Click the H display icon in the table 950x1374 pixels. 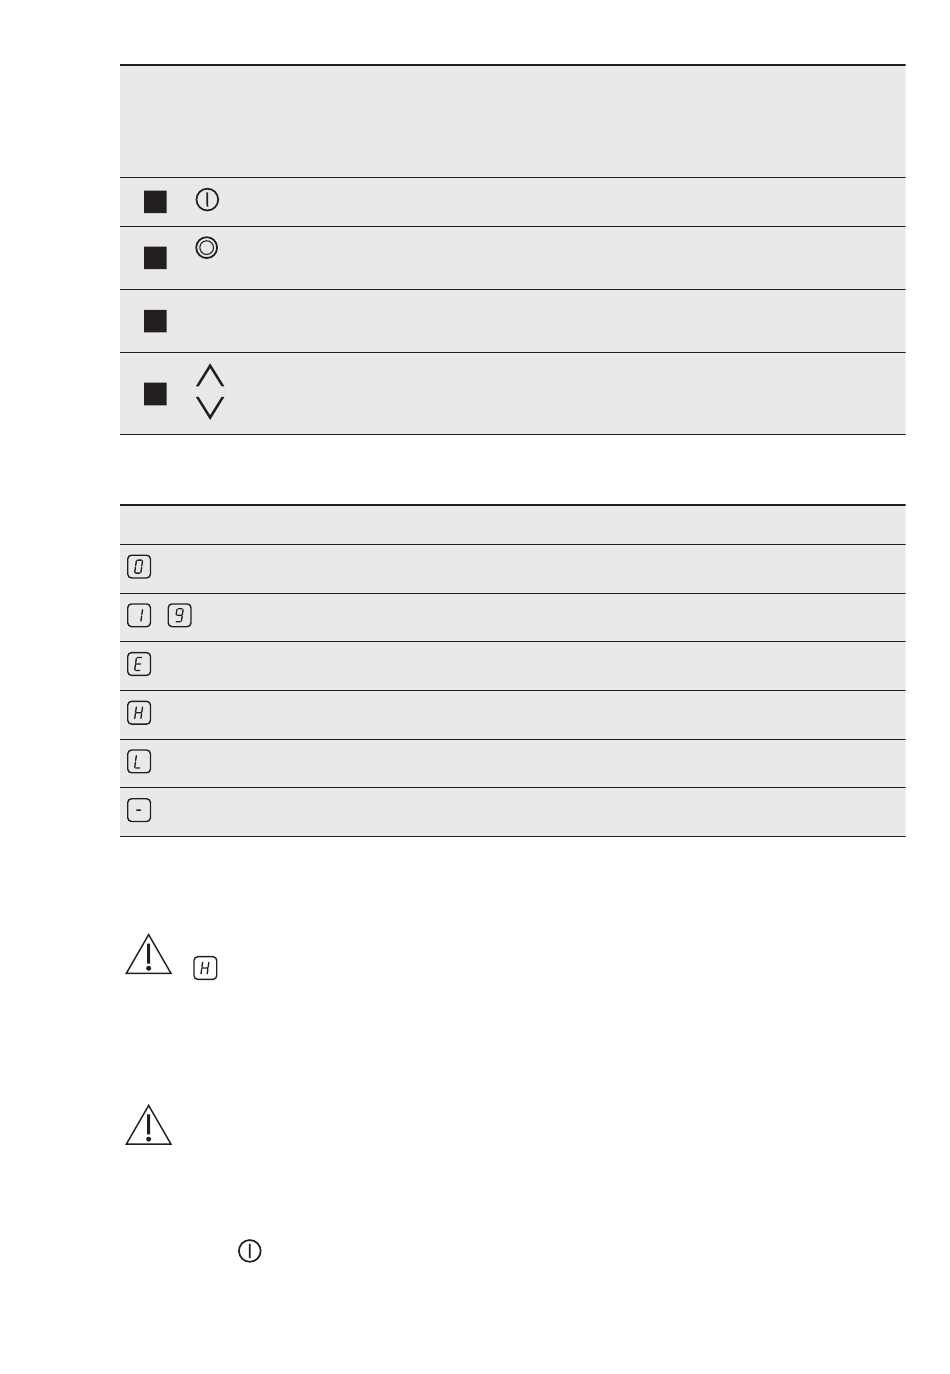tap(139, 713)
